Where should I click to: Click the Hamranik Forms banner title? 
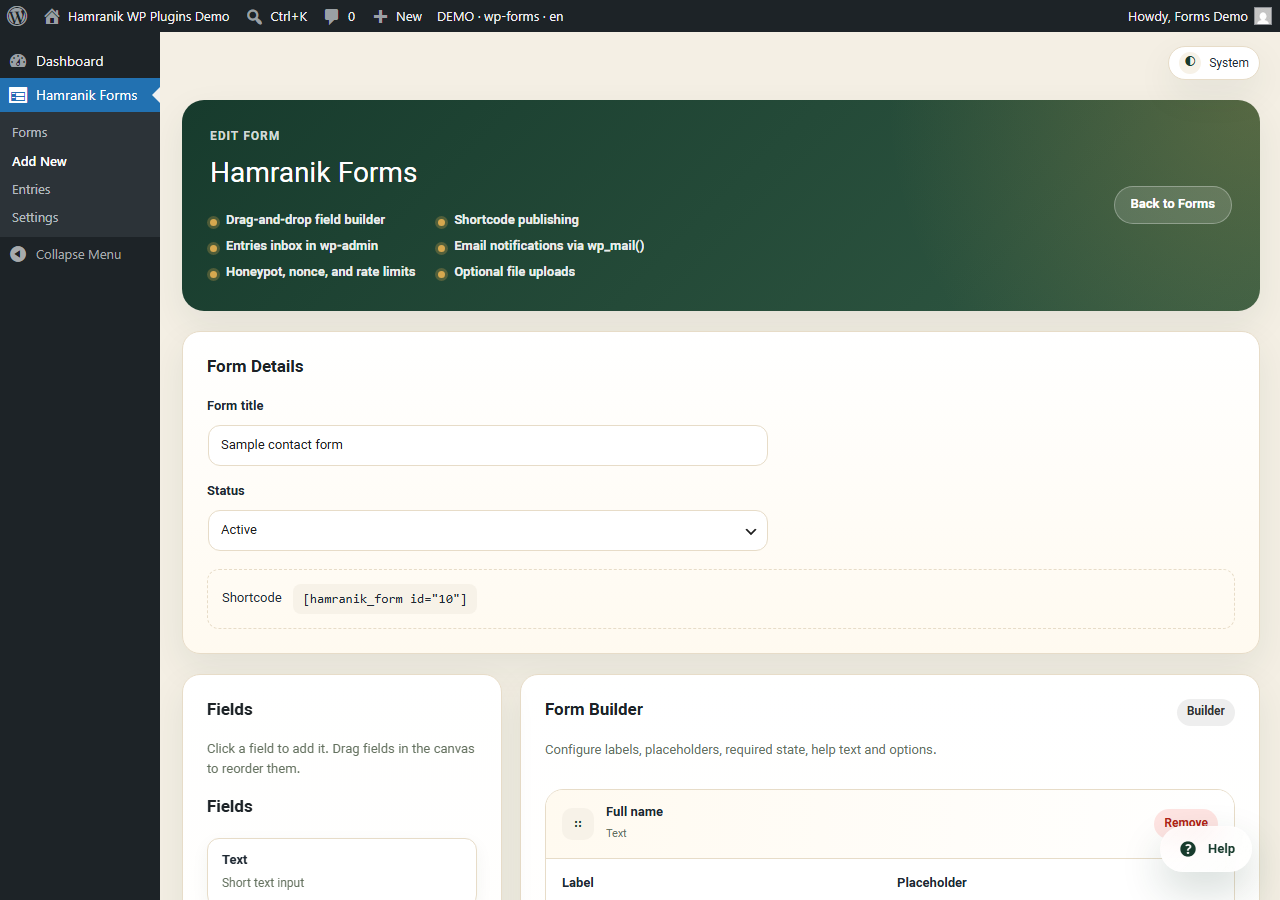click(x=313, y=172)
